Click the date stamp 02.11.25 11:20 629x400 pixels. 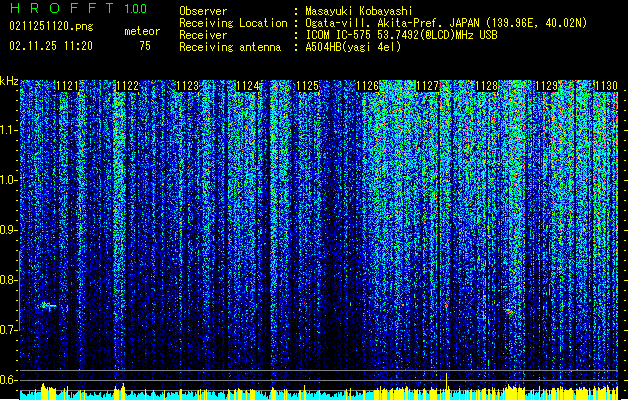[x=51, y=46]
